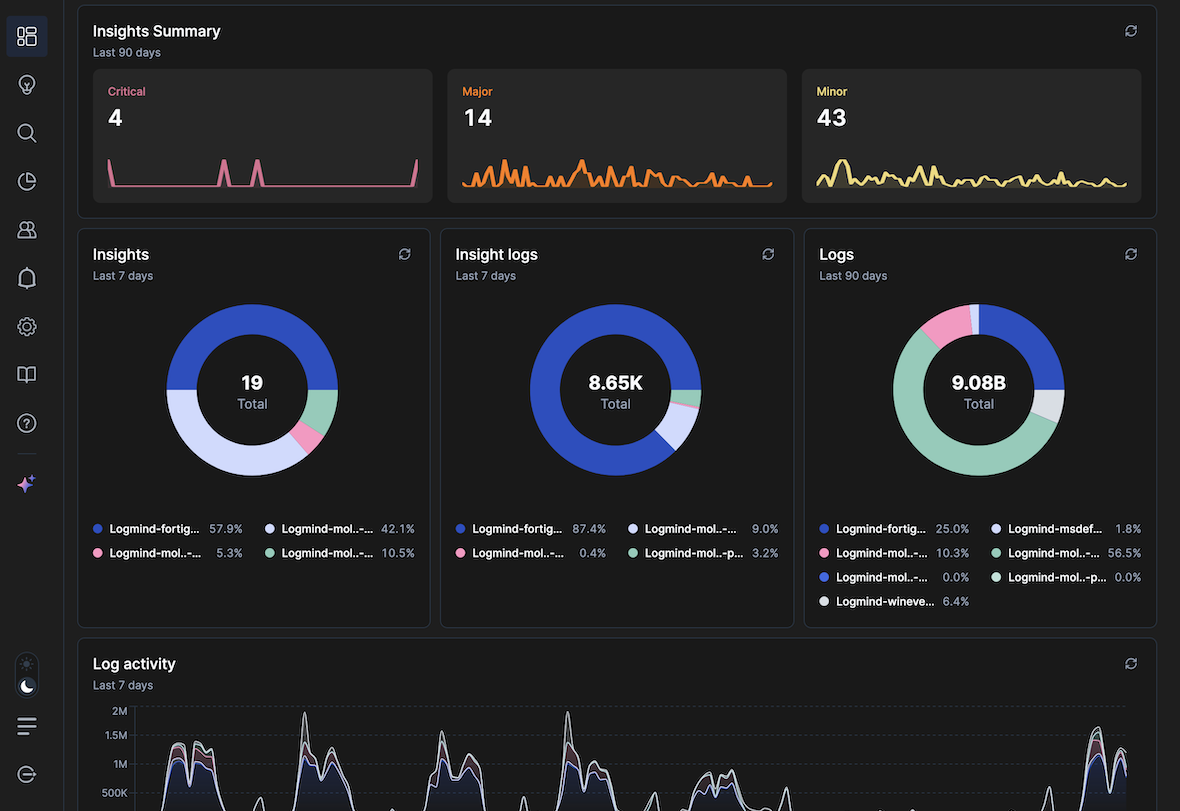The height and width of the screenshot is (811, 1180).
Task: Toggle Insight logs legend entry with 0.4%
Action: (x=531, y=553)
